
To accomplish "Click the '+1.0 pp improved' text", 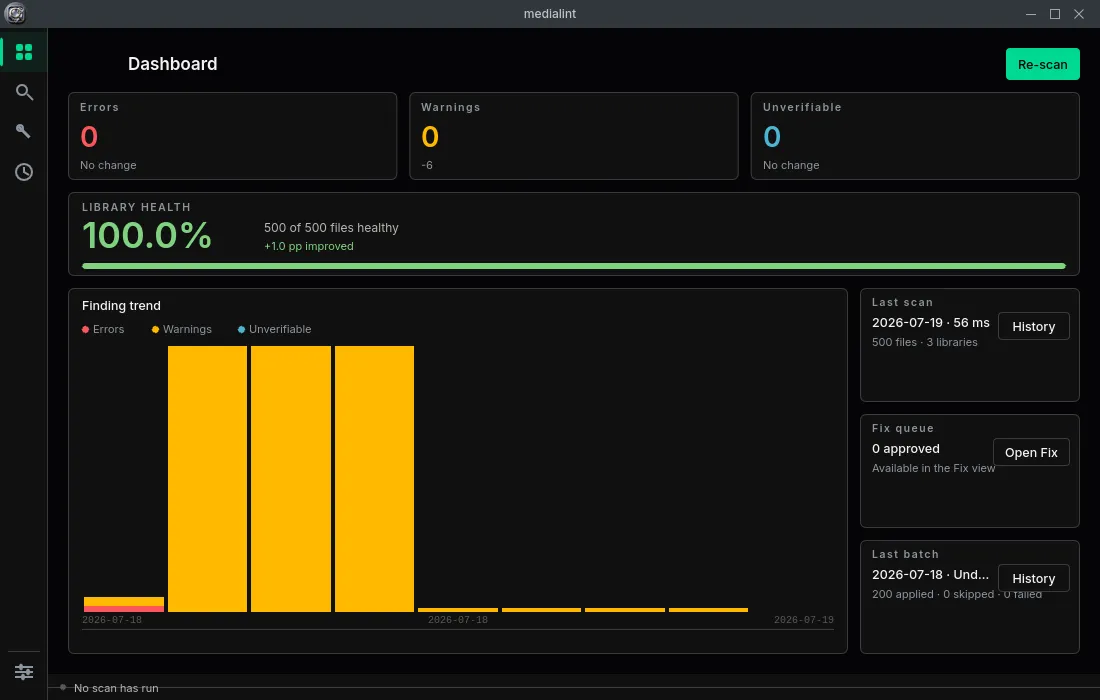I will click(x=309, y=246).
